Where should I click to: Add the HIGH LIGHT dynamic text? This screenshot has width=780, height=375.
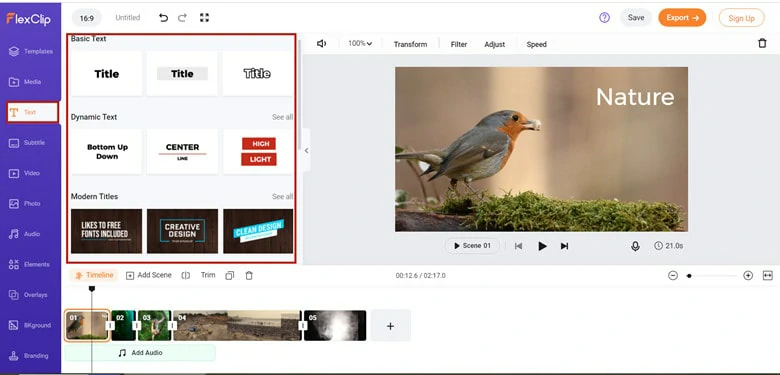[258, 152]
